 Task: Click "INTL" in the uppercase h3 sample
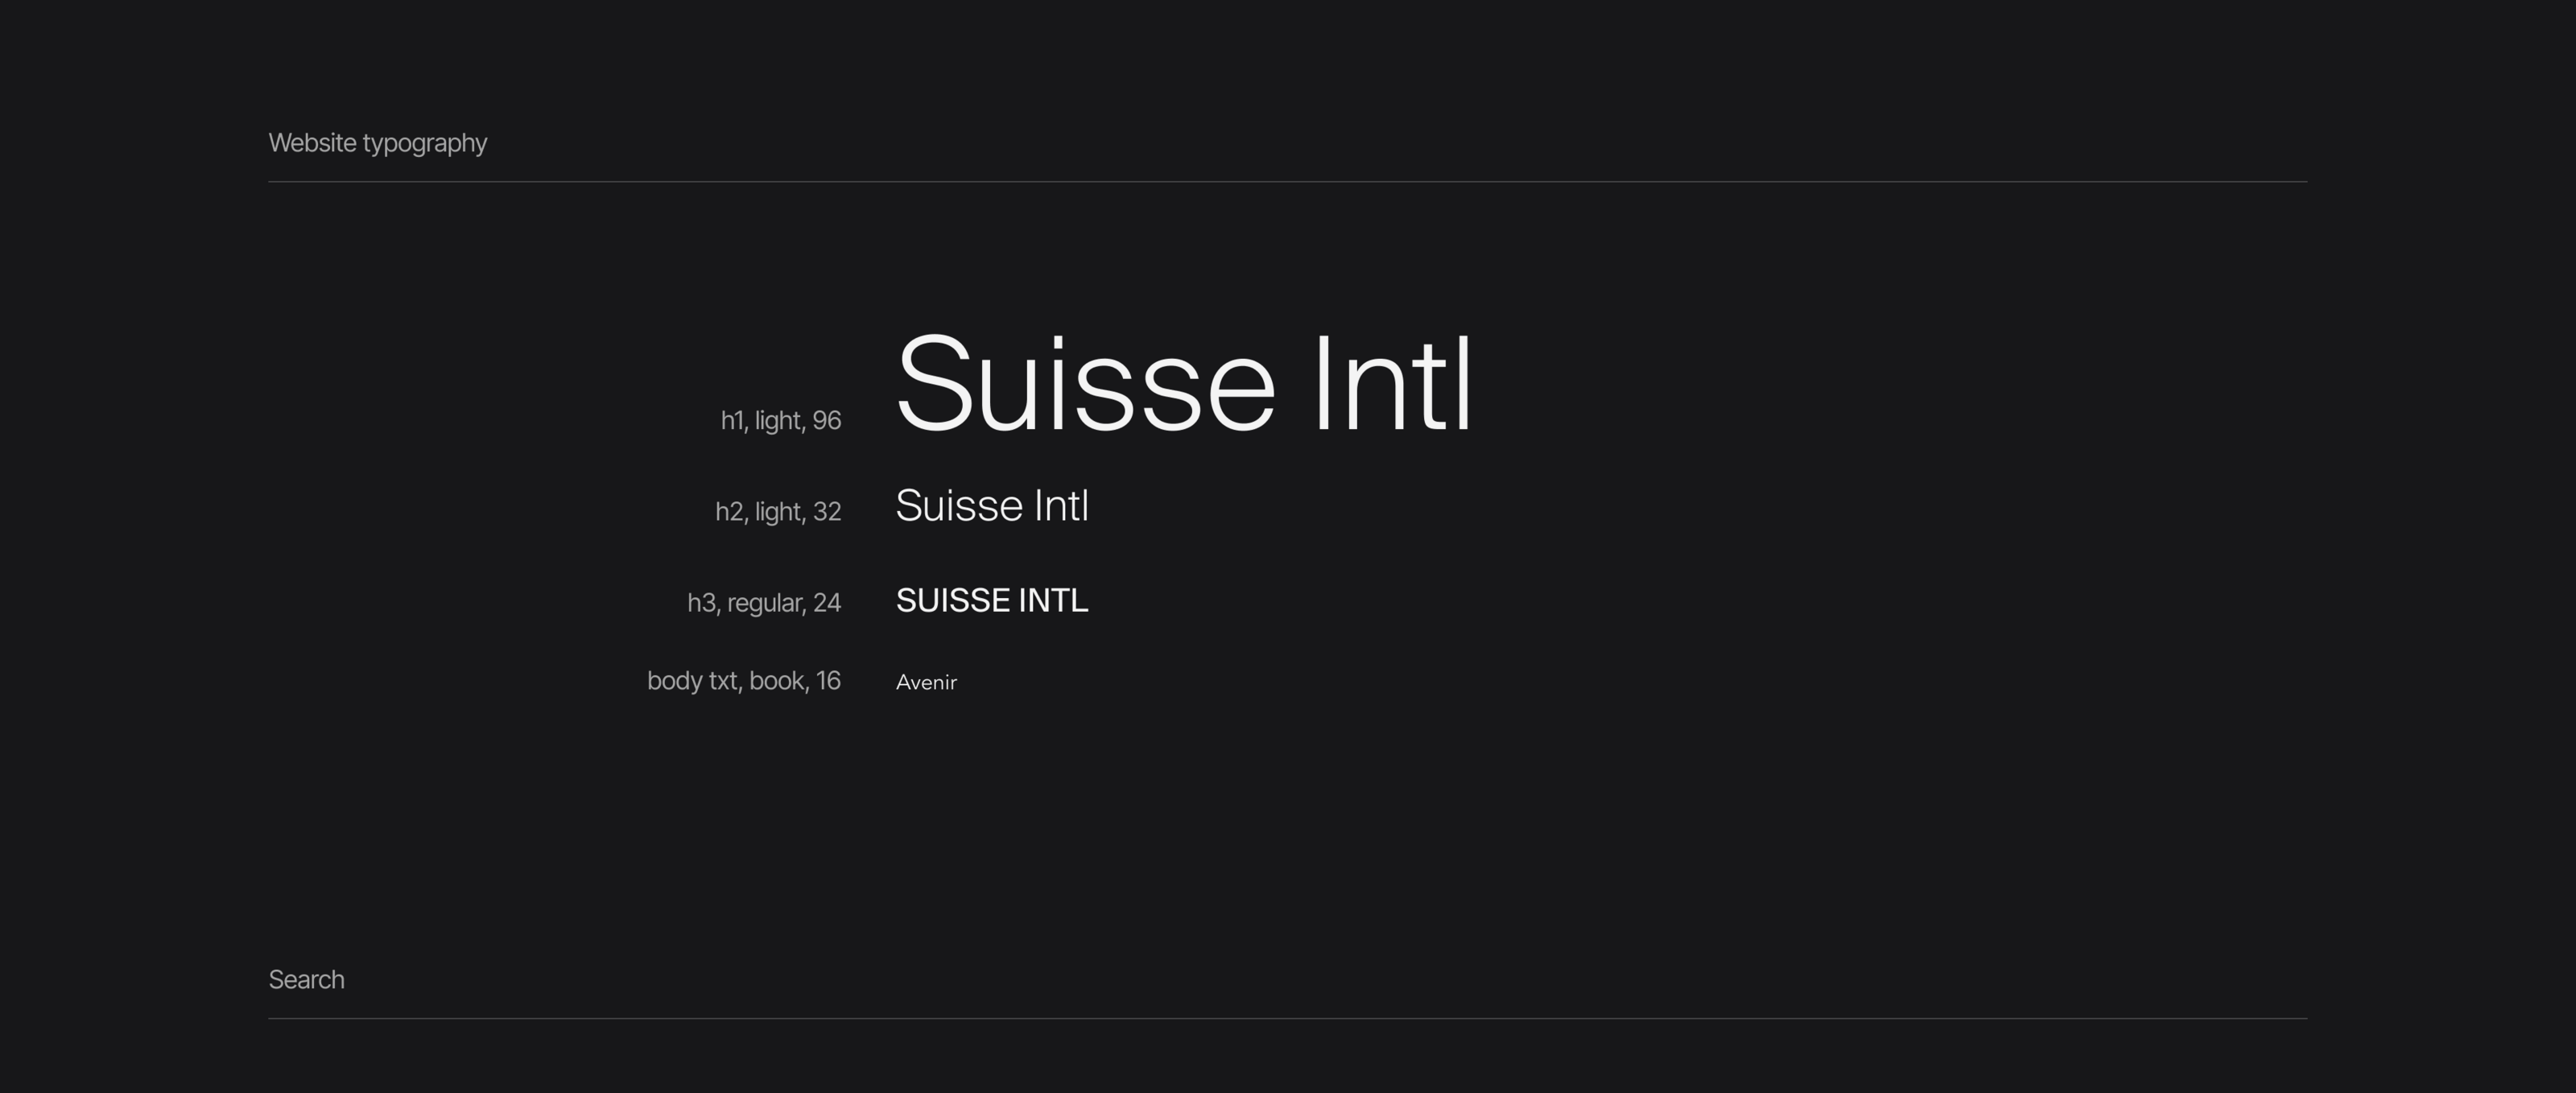(x=1053, y=601)
